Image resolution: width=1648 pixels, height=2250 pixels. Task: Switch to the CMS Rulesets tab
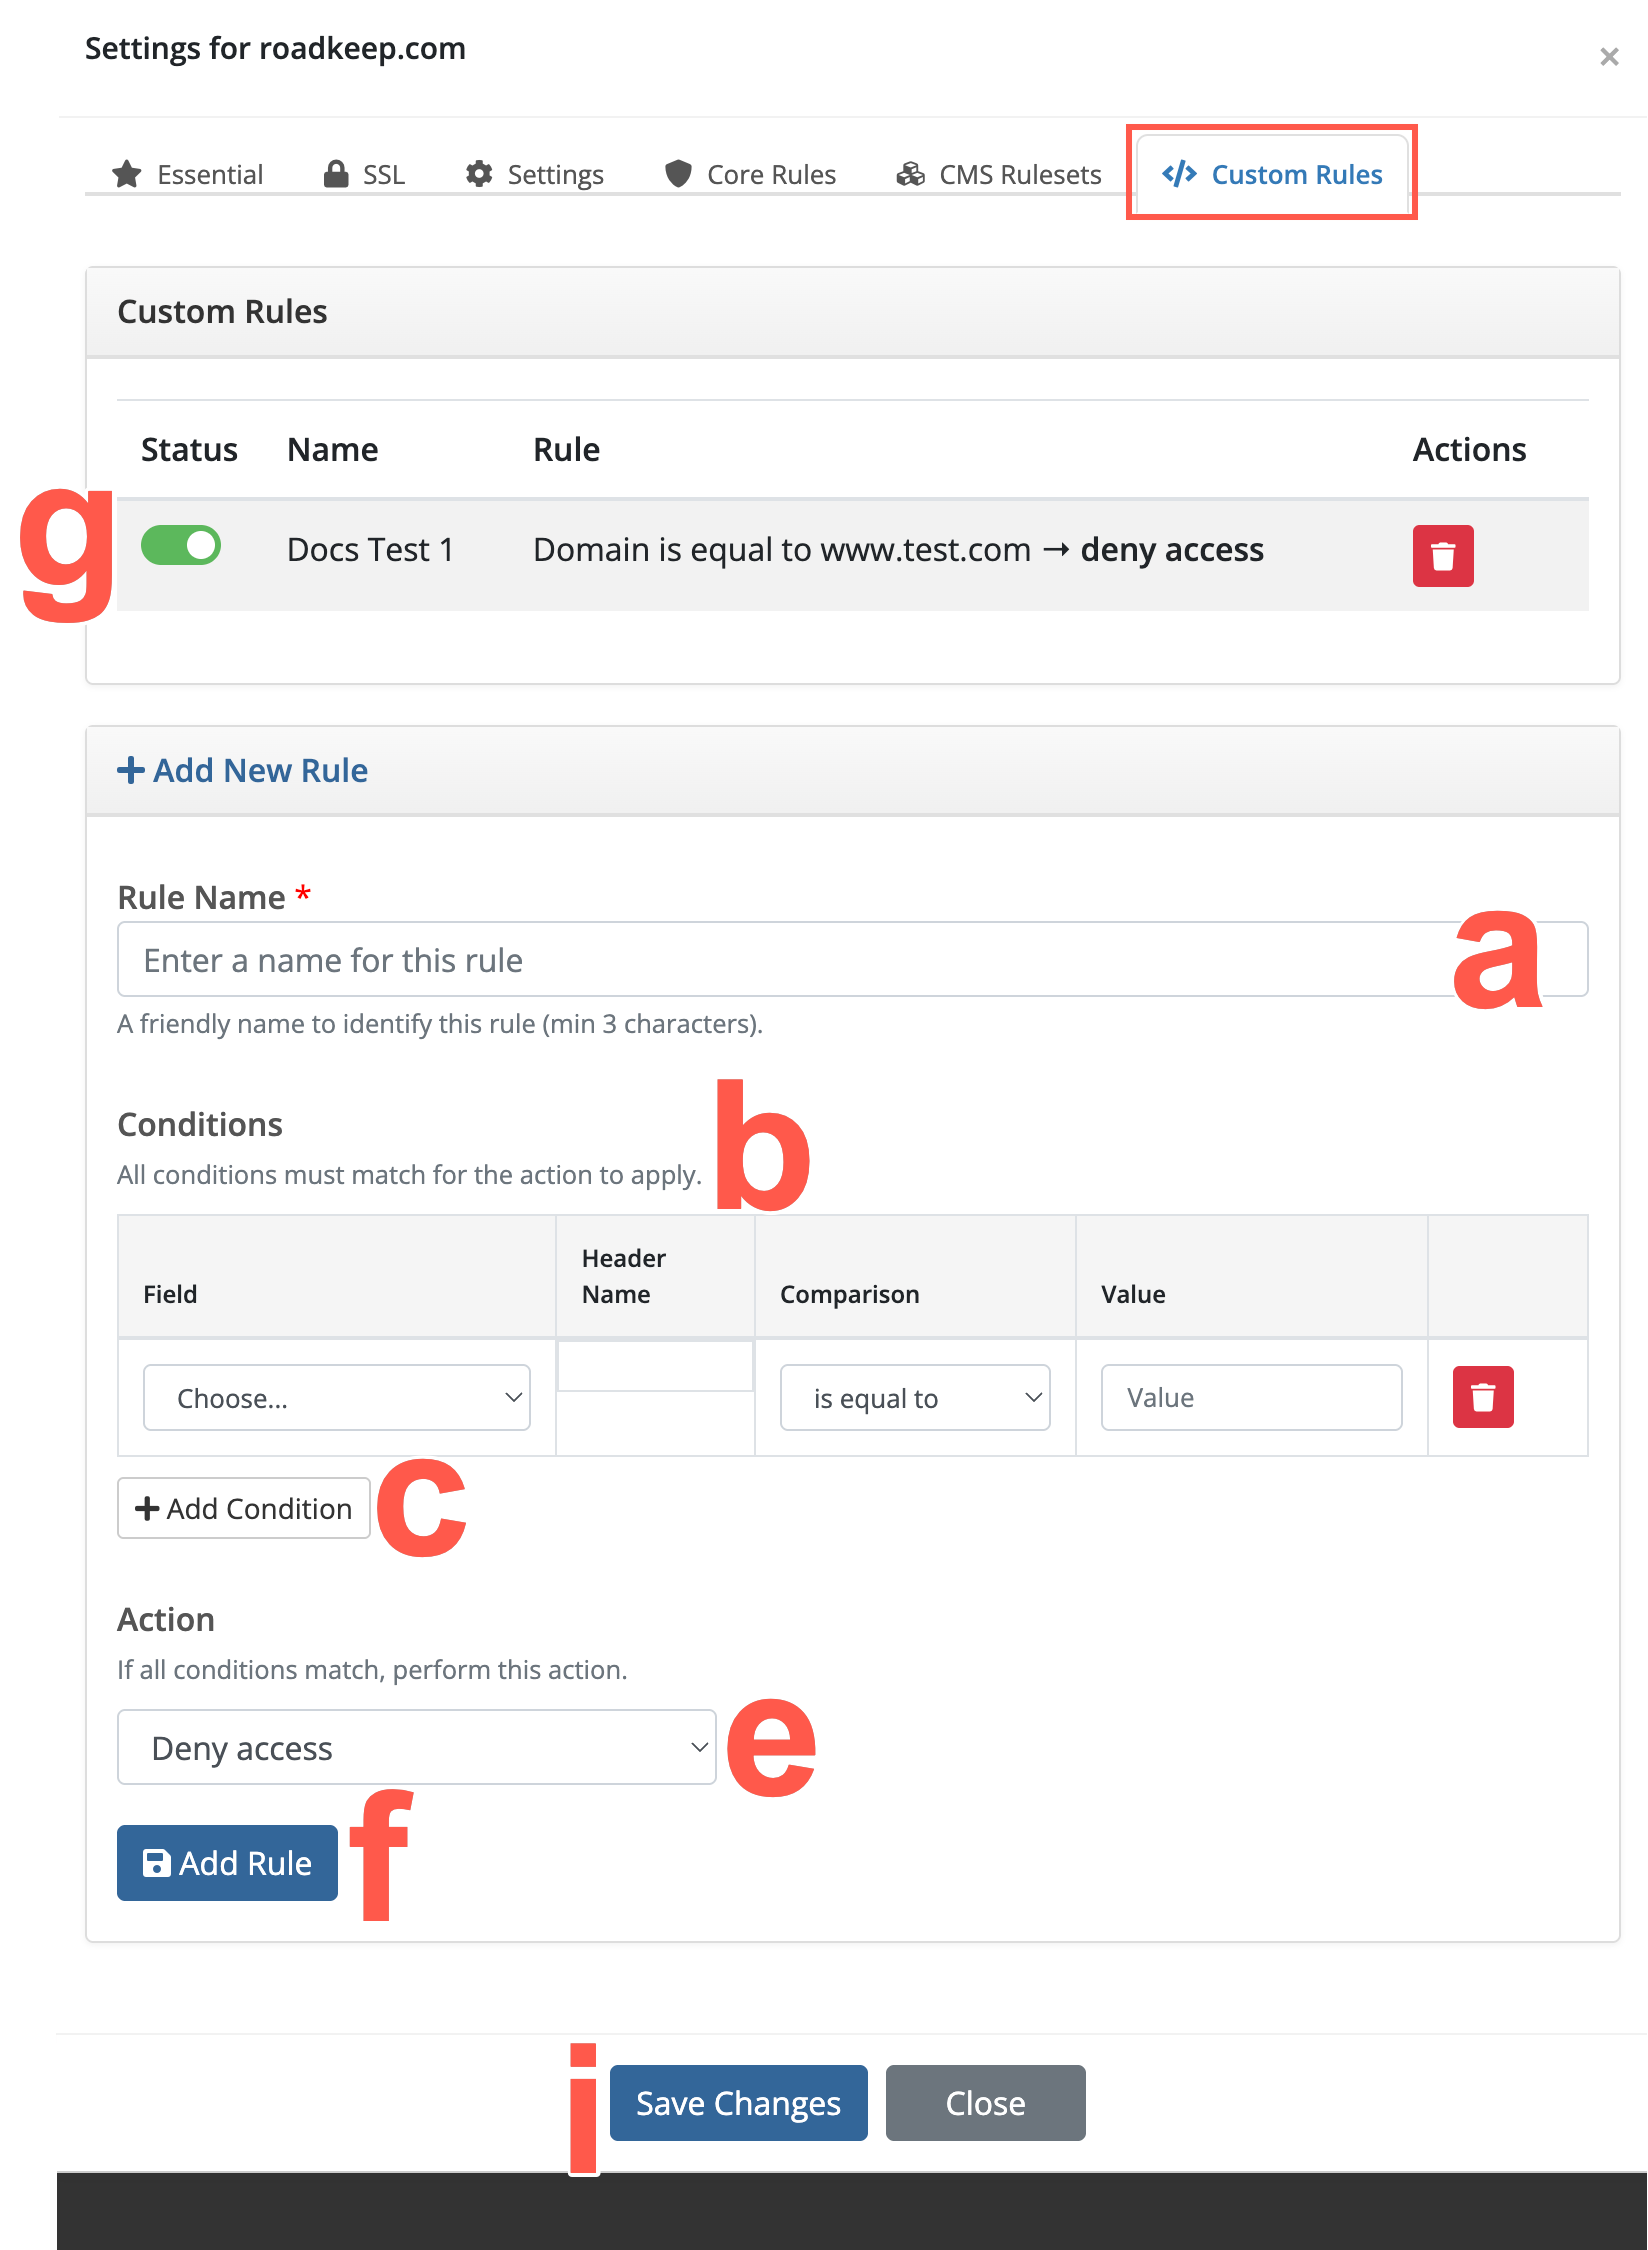click(x=999, y=174)
